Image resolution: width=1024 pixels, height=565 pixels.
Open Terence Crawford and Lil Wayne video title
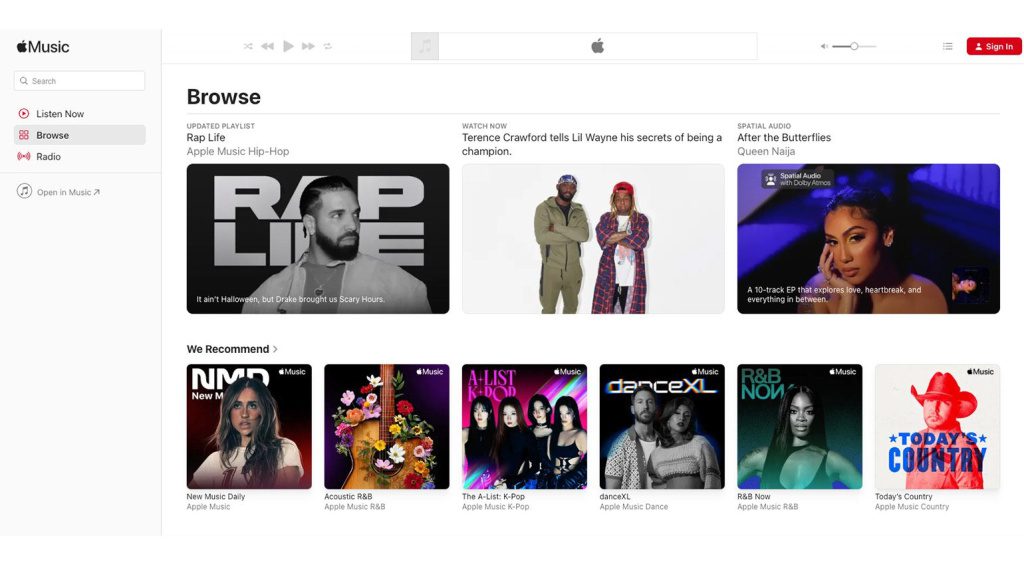[x=592, y=144]
